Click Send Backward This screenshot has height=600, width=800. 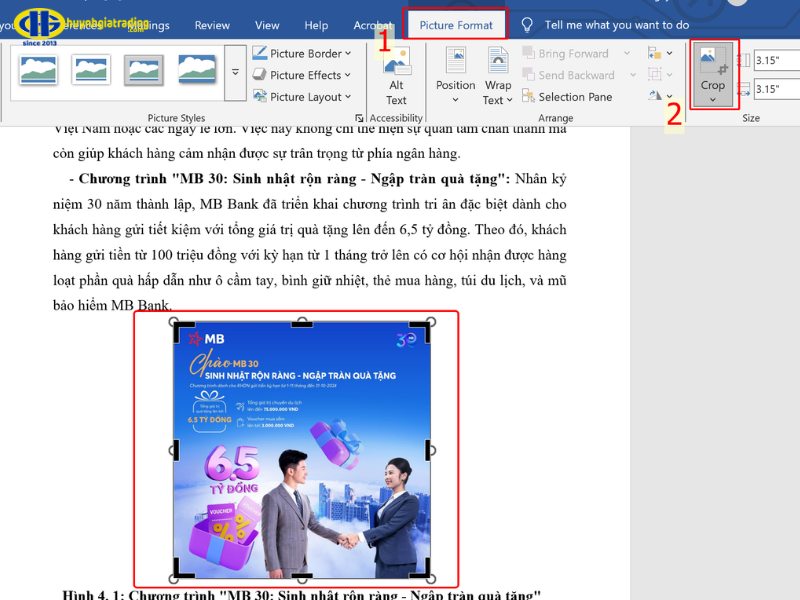(x=569, y=75)
